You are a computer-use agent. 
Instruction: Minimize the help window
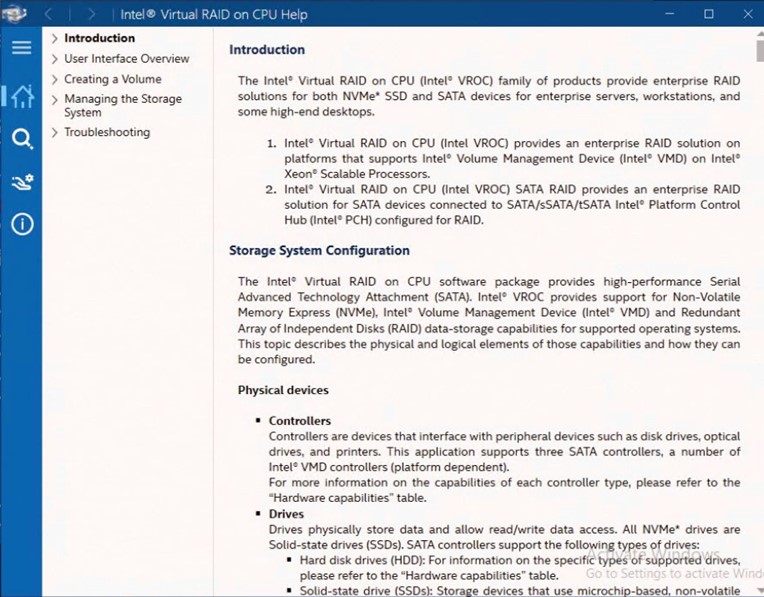click(670, 14)
